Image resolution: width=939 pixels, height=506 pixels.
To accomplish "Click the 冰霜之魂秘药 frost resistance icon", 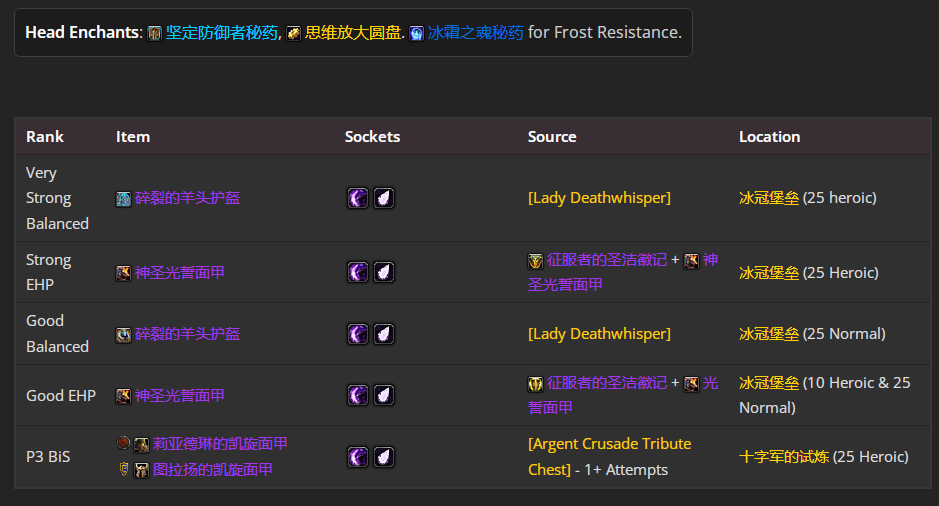I will coord(417,33).
